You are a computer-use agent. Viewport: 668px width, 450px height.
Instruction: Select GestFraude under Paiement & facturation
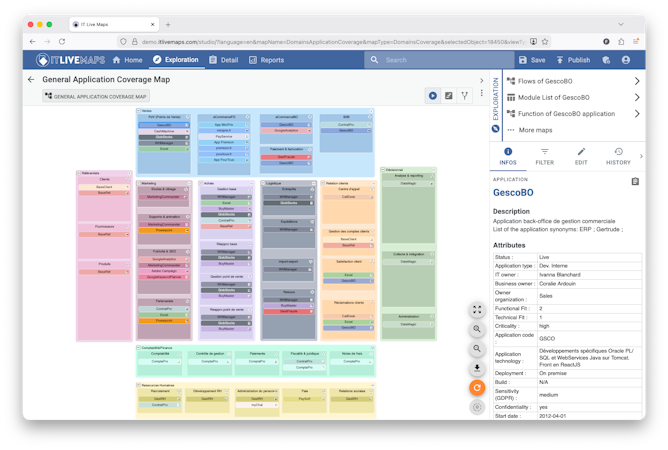coord(286,157)
